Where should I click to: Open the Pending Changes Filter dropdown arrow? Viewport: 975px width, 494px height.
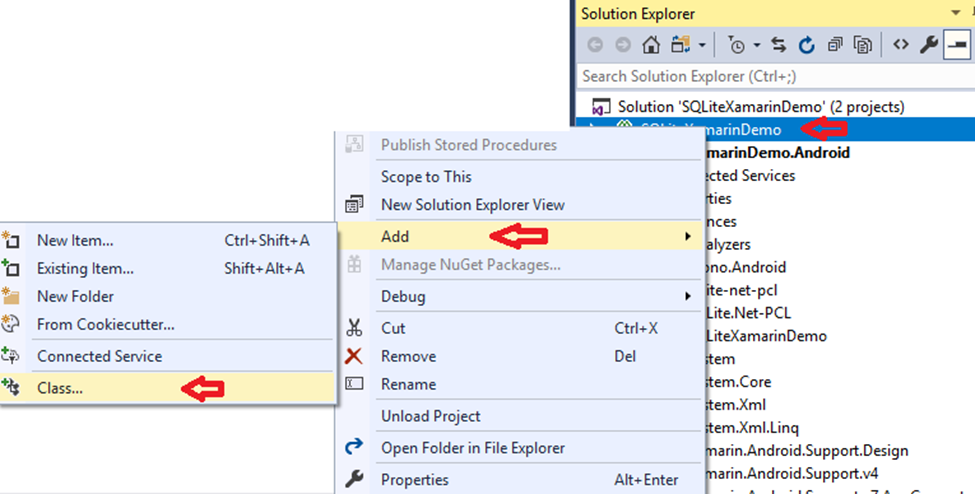(x=757, y=45)
